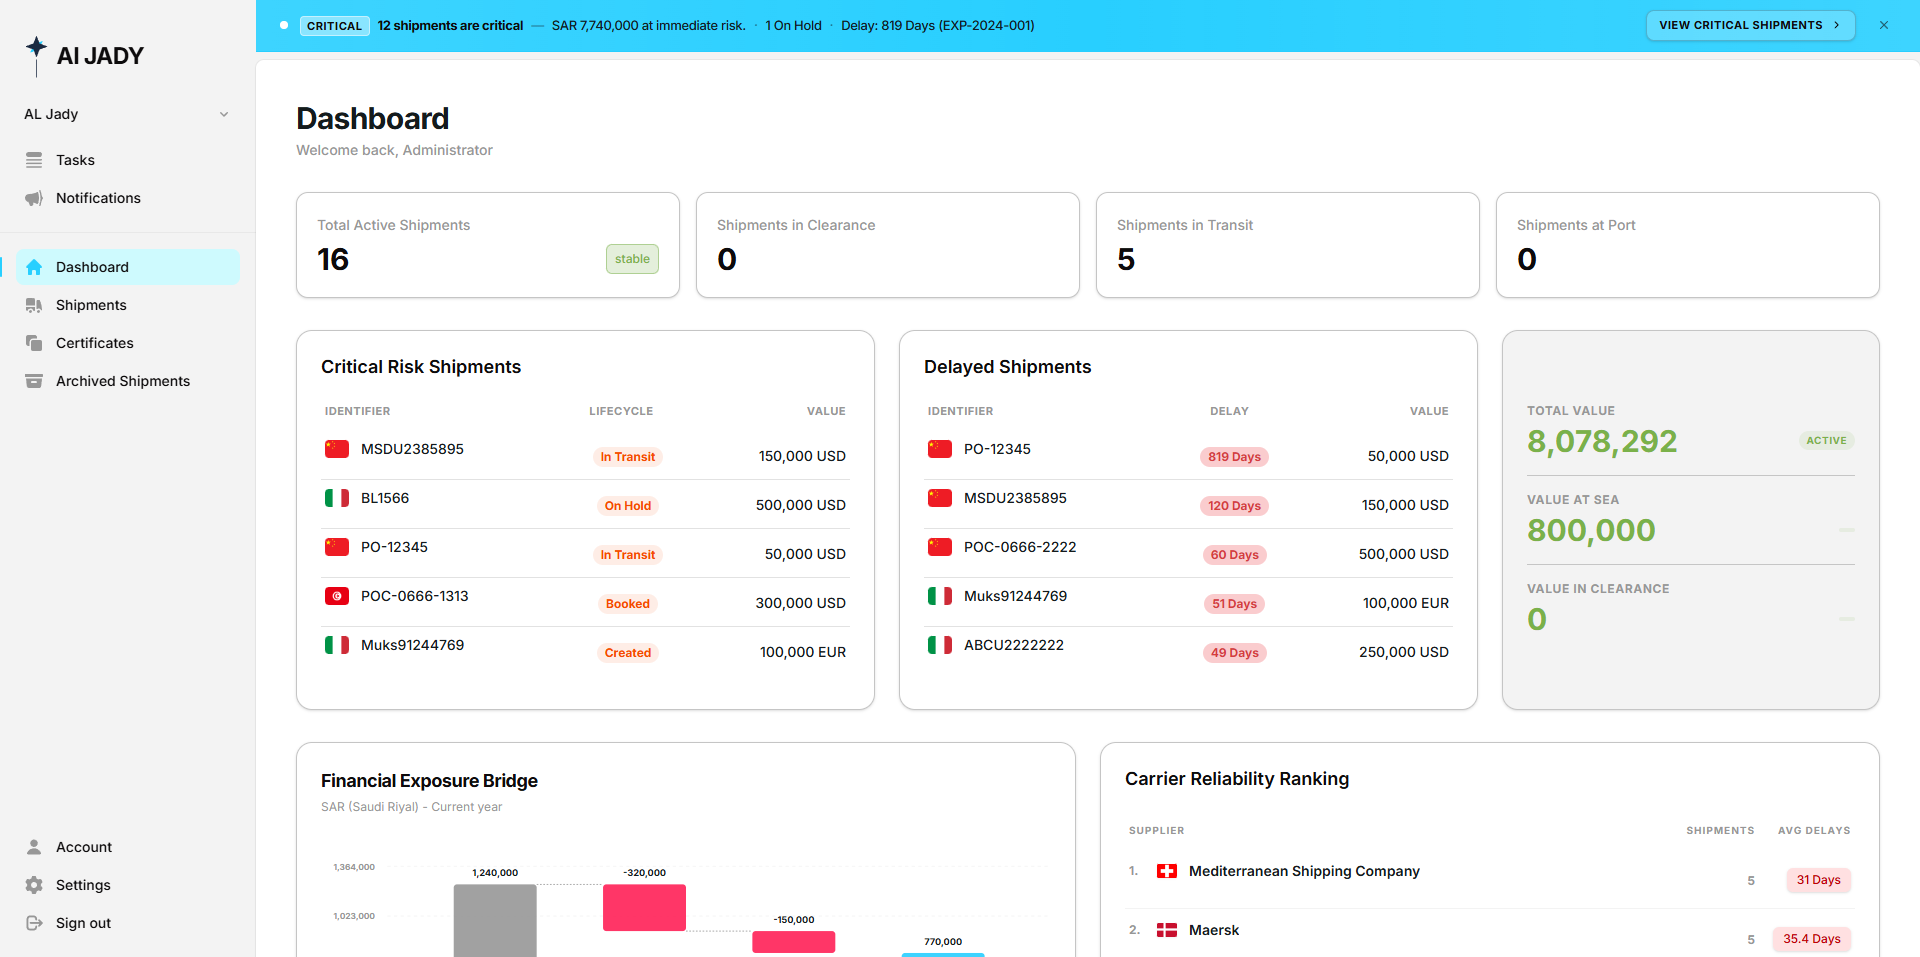Open Shipments in Transit card
Image resolution: width=1920 pixels, height=957 pixels.
coord(1288,245)
